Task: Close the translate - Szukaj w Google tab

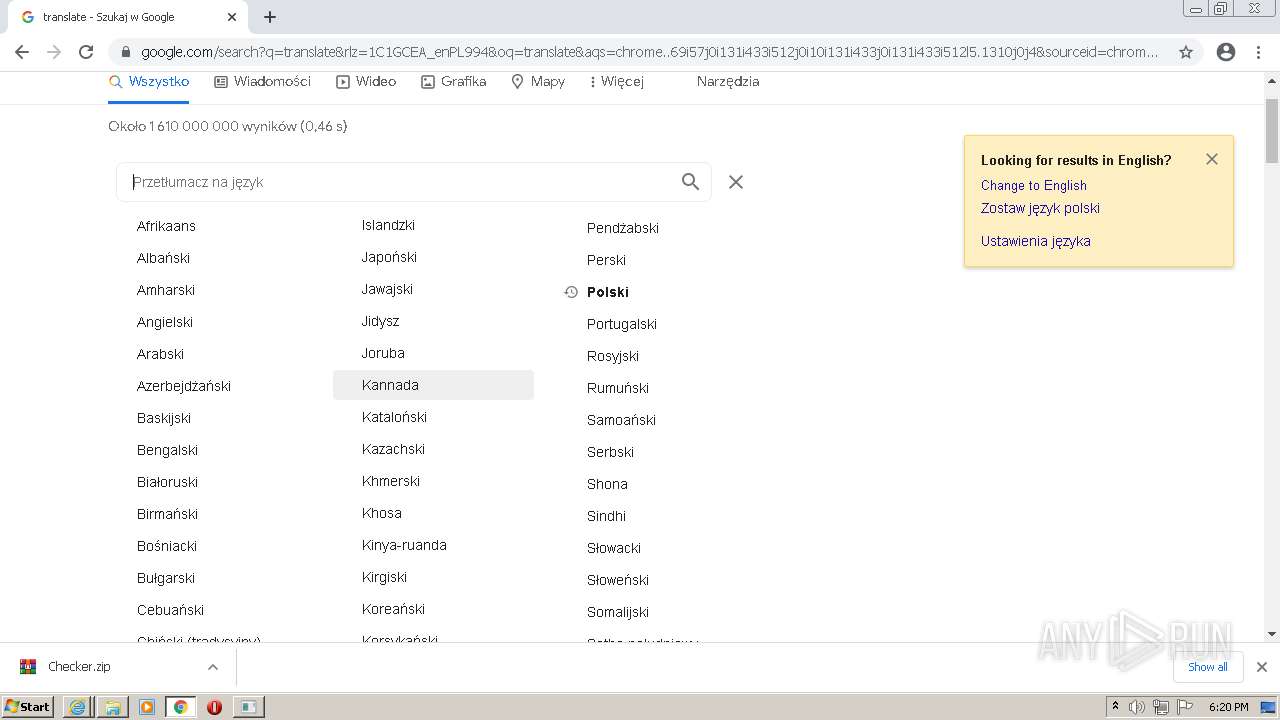Action: (232, 17)
